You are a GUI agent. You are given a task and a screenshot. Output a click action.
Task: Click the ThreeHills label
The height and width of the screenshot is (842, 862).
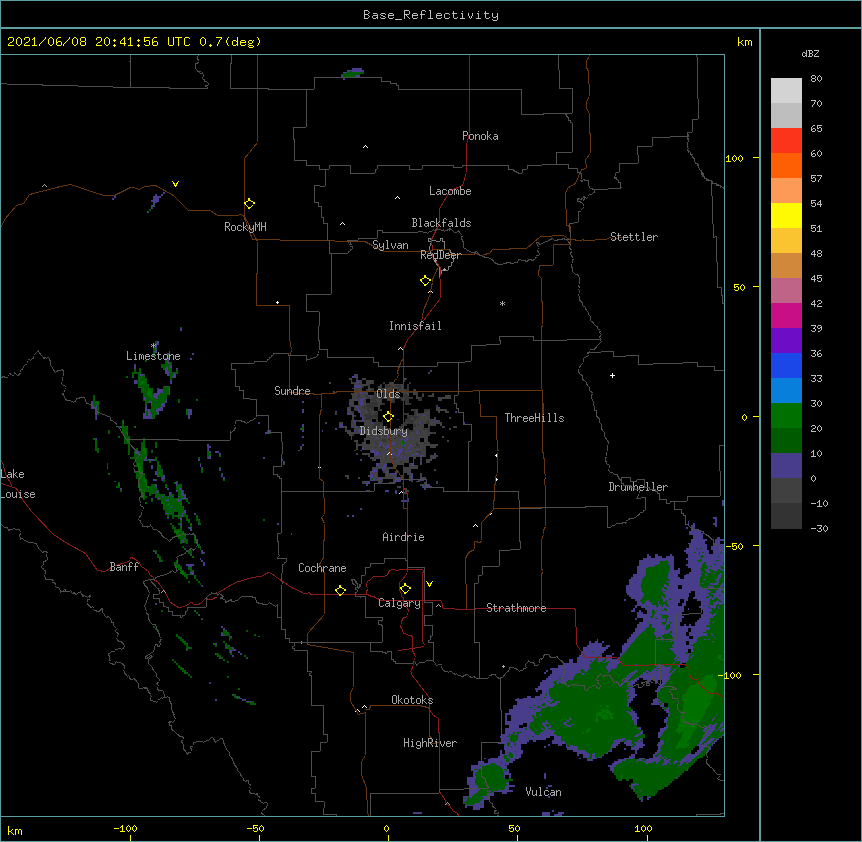534,418
